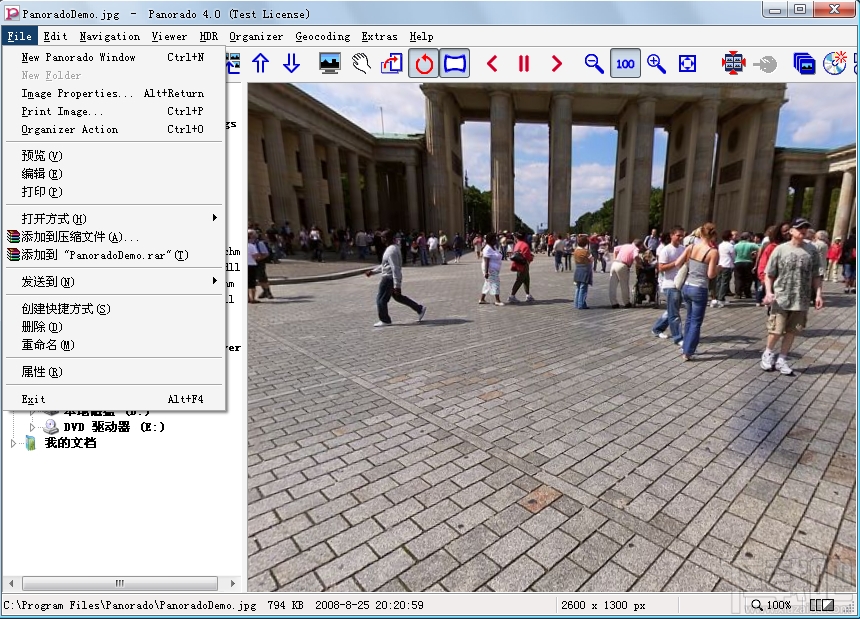Select the hand pan tool
This screenshot has width=860, height=619.
tap(361, 64)
